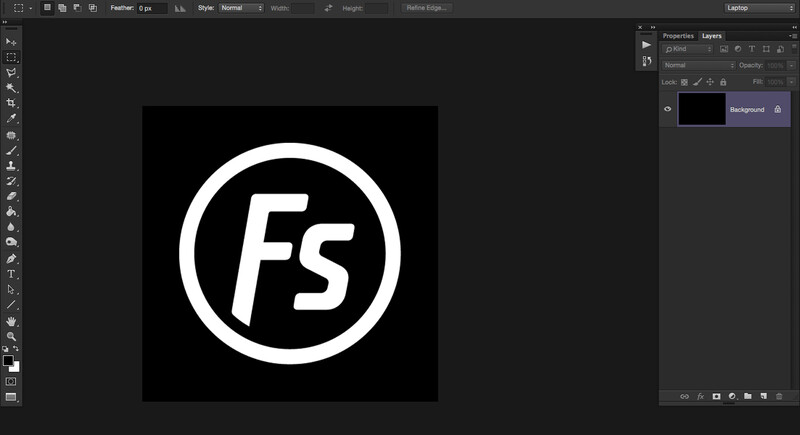The image size is (800, 435).
Task: Choose Subtract from Selection mode
Action: pyautogui.click(x=78, y=8)
